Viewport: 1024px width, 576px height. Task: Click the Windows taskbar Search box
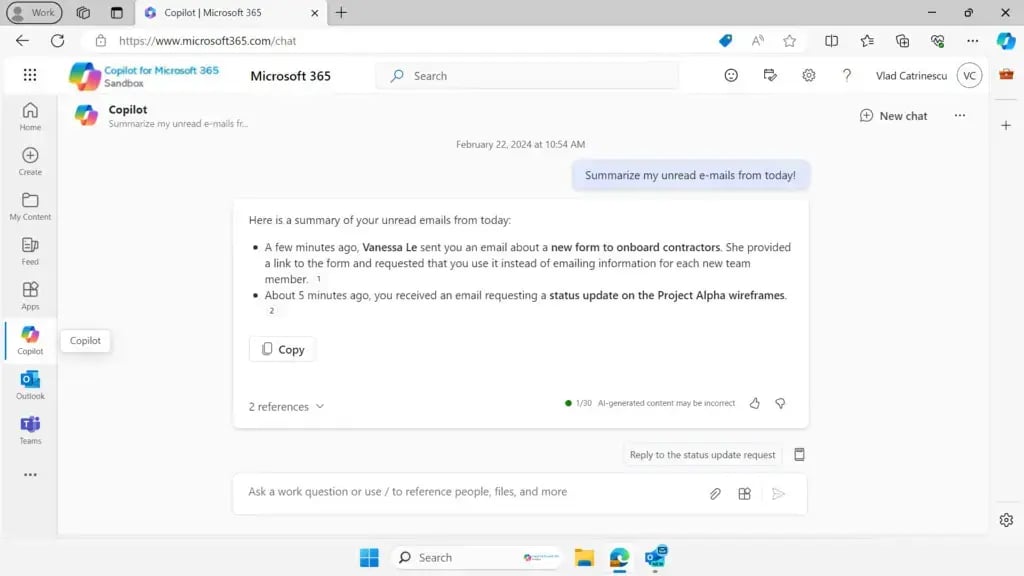click(477, 557)
